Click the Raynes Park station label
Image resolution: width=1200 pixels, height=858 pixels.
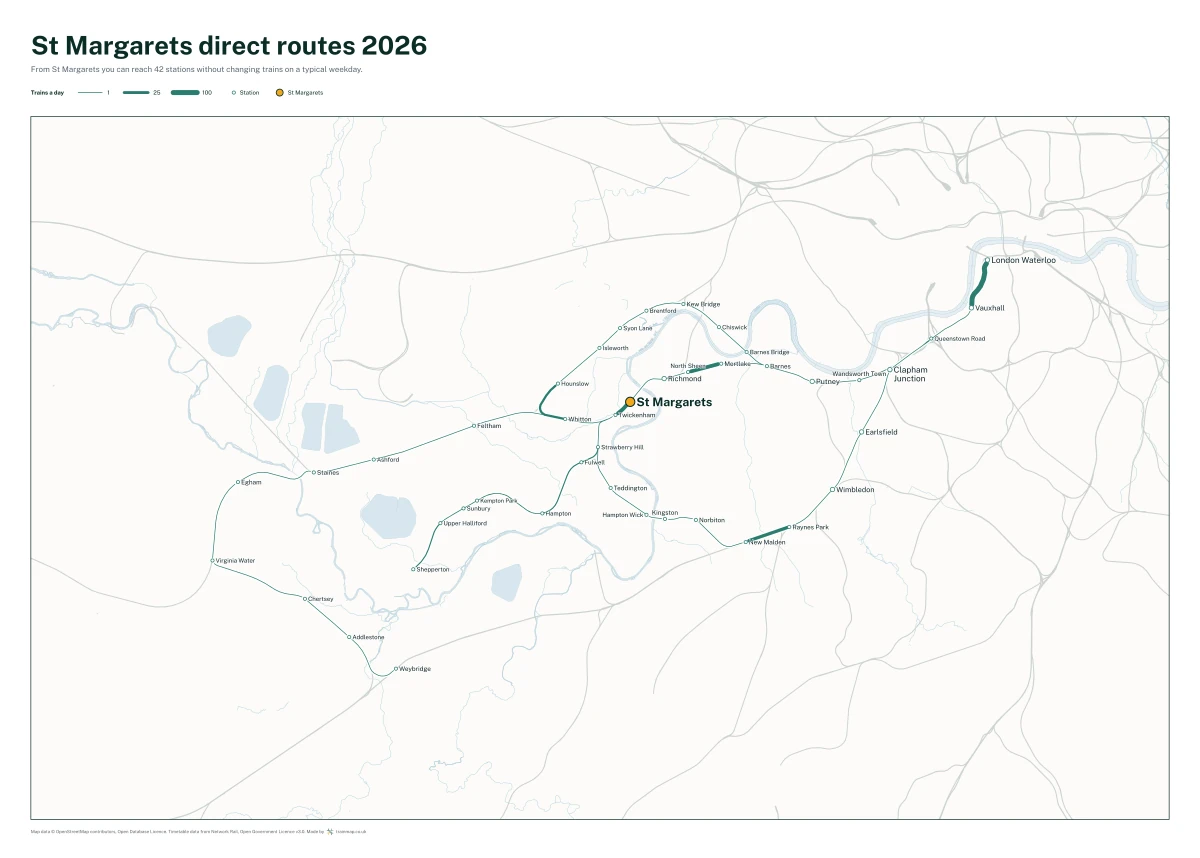tap(810, 527)
